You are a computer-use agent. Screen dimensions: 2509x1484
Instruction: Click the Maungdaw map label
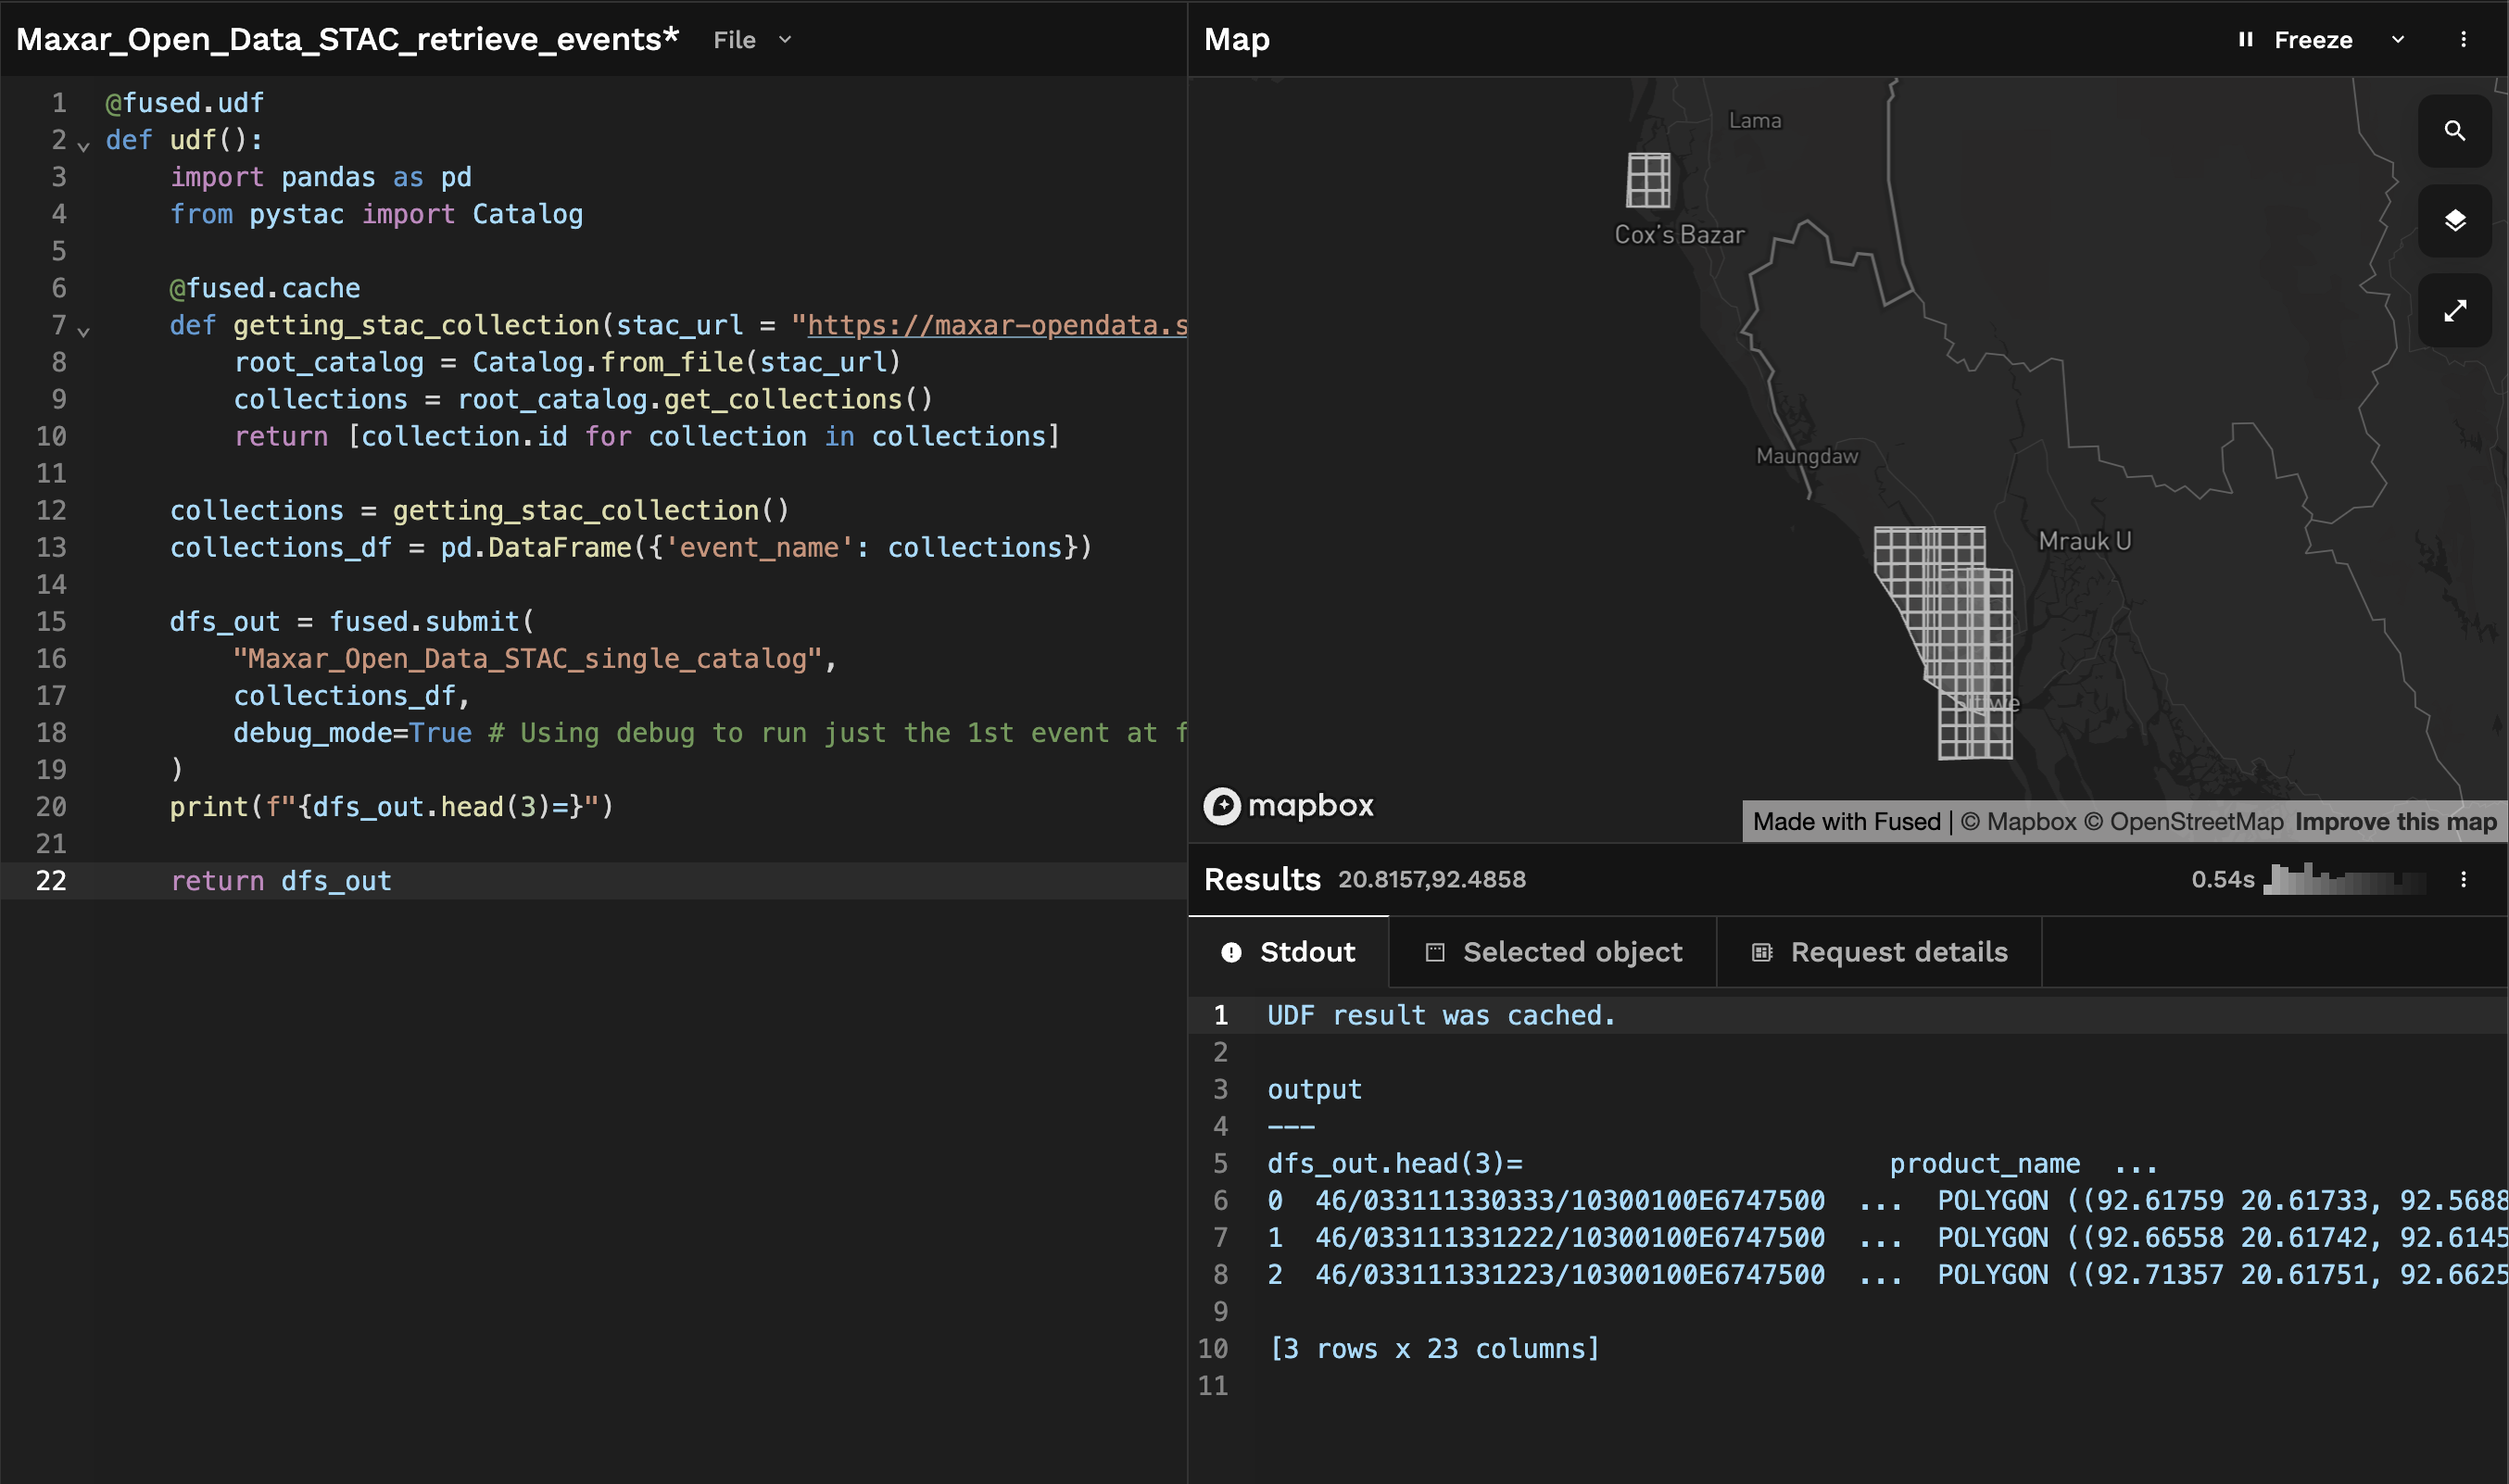[1807, 456]
